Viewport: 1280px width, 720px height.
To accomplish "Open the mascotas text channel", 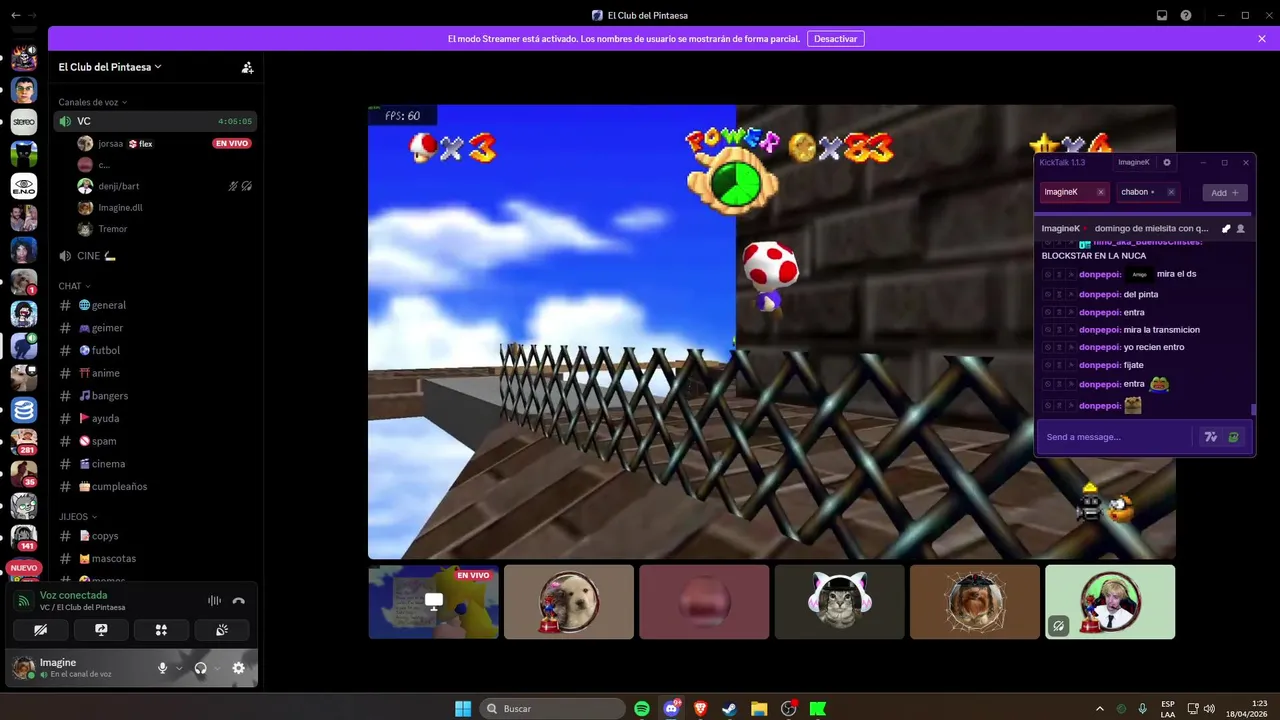I will [x=155, y=558].
